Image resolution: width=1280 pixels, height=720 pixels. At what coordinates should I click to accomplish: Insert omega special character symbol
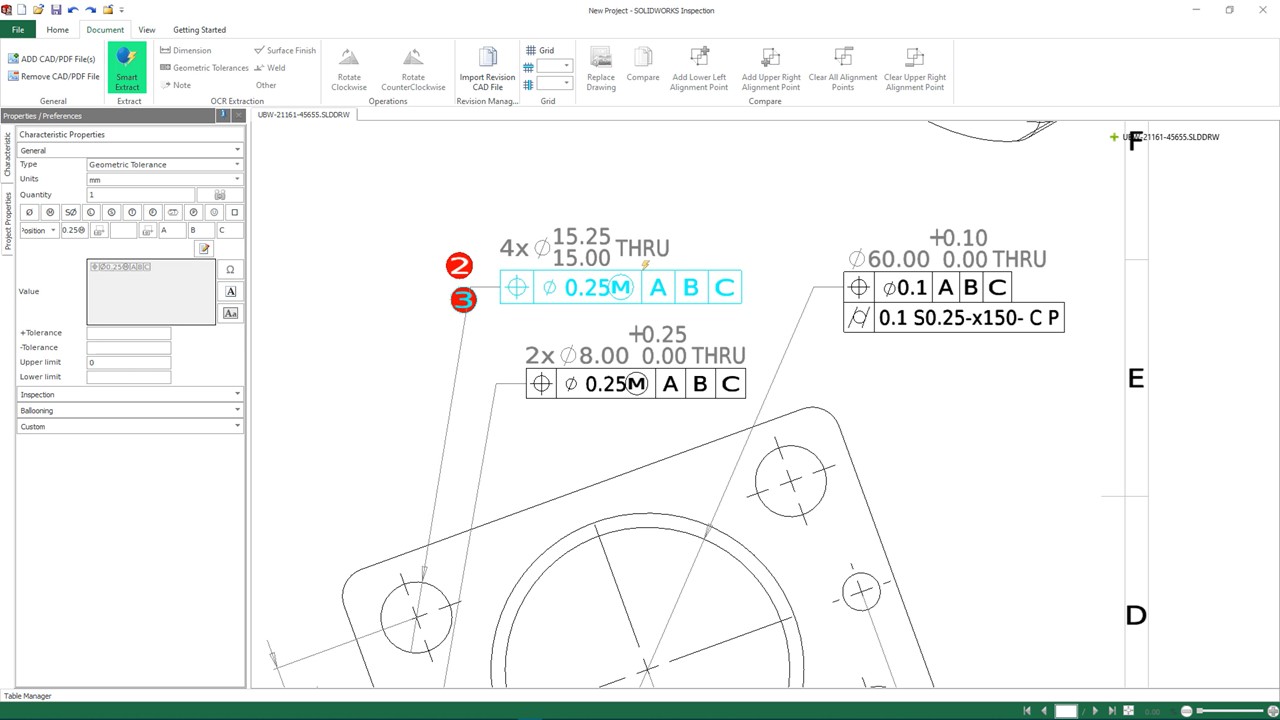230,269
